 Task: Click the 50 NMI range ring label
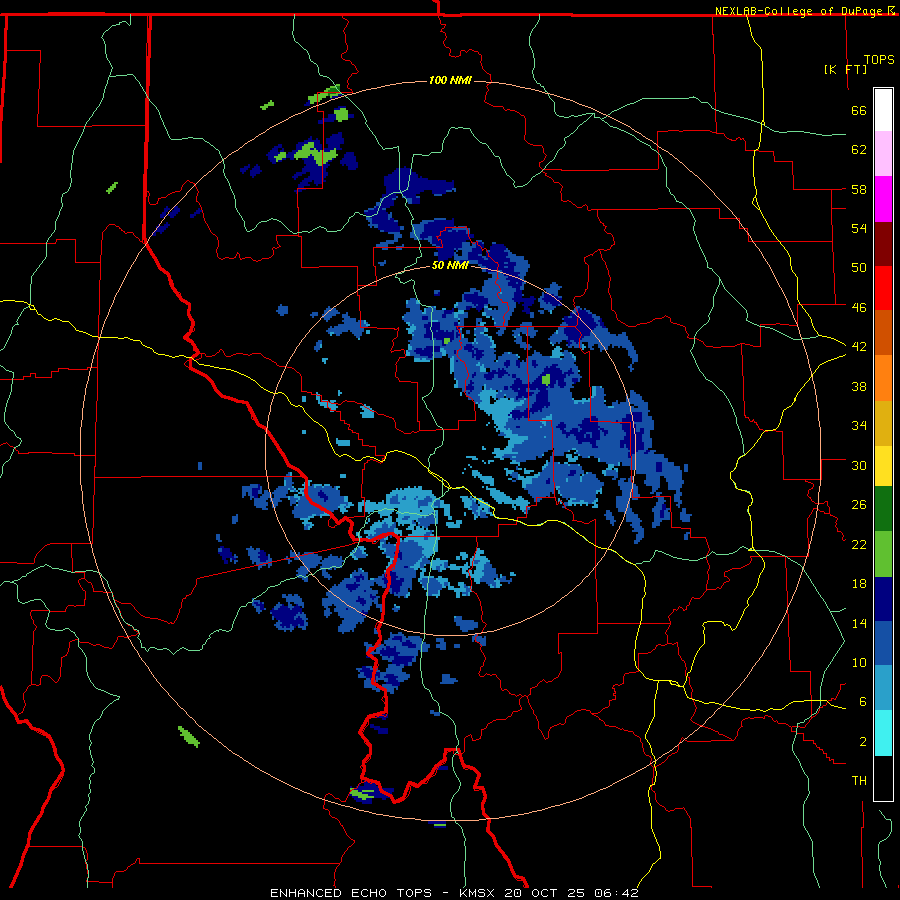tap(450, 265)
